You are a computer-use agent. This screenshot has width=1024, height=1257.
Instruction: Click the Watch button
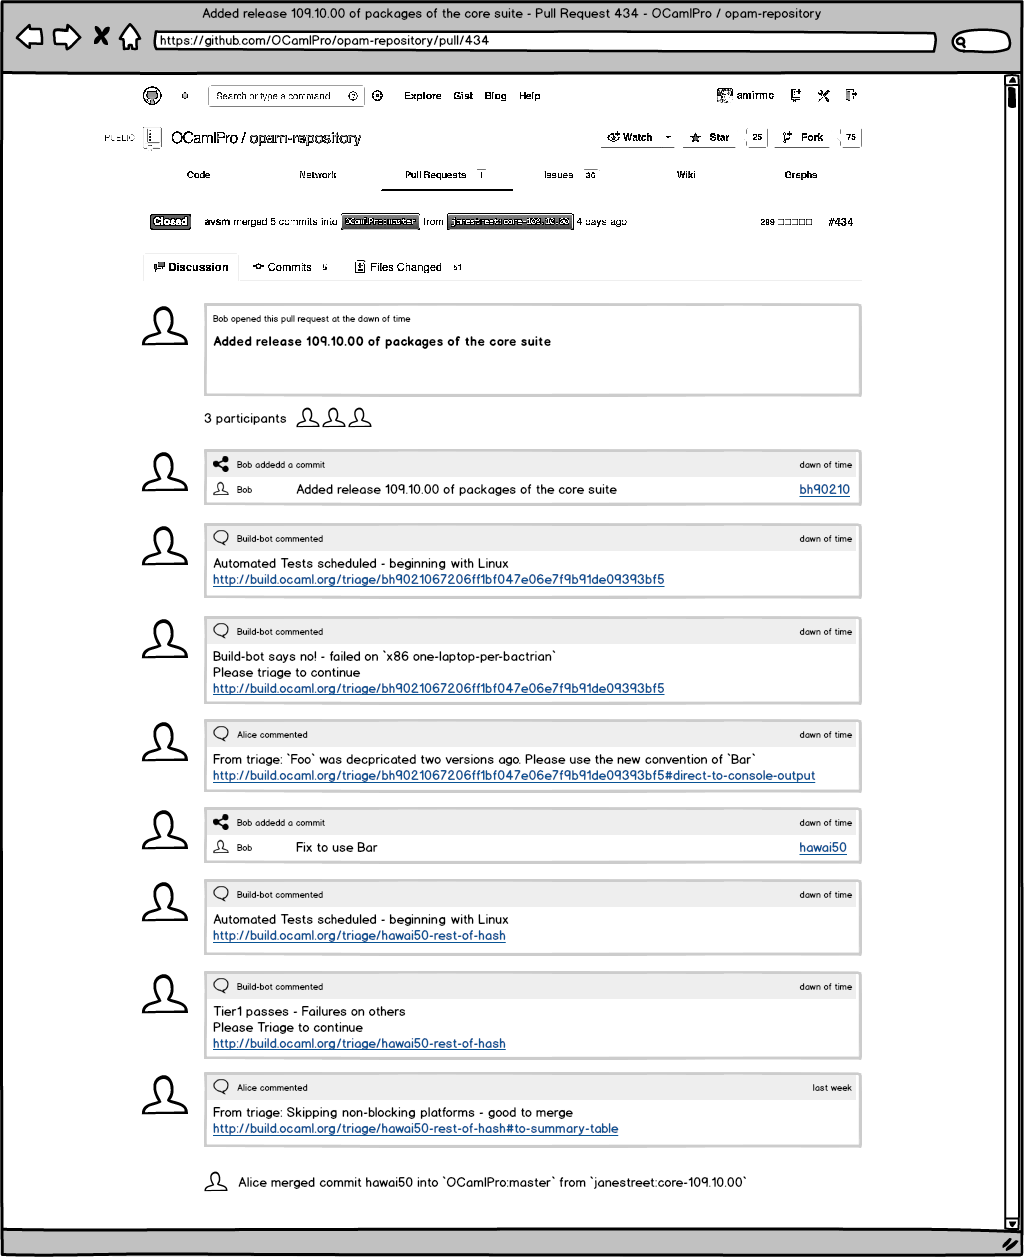point(630,138)
